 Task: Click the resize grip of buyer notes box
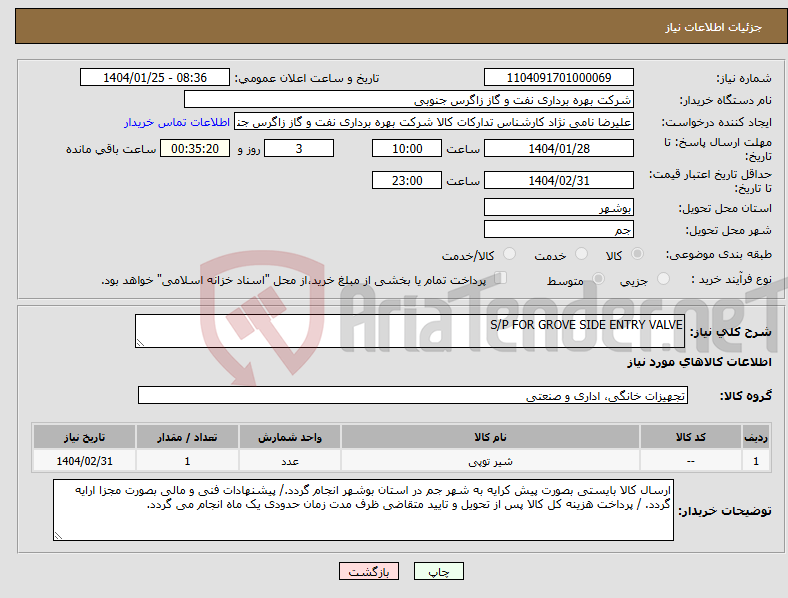coord(58,536)
